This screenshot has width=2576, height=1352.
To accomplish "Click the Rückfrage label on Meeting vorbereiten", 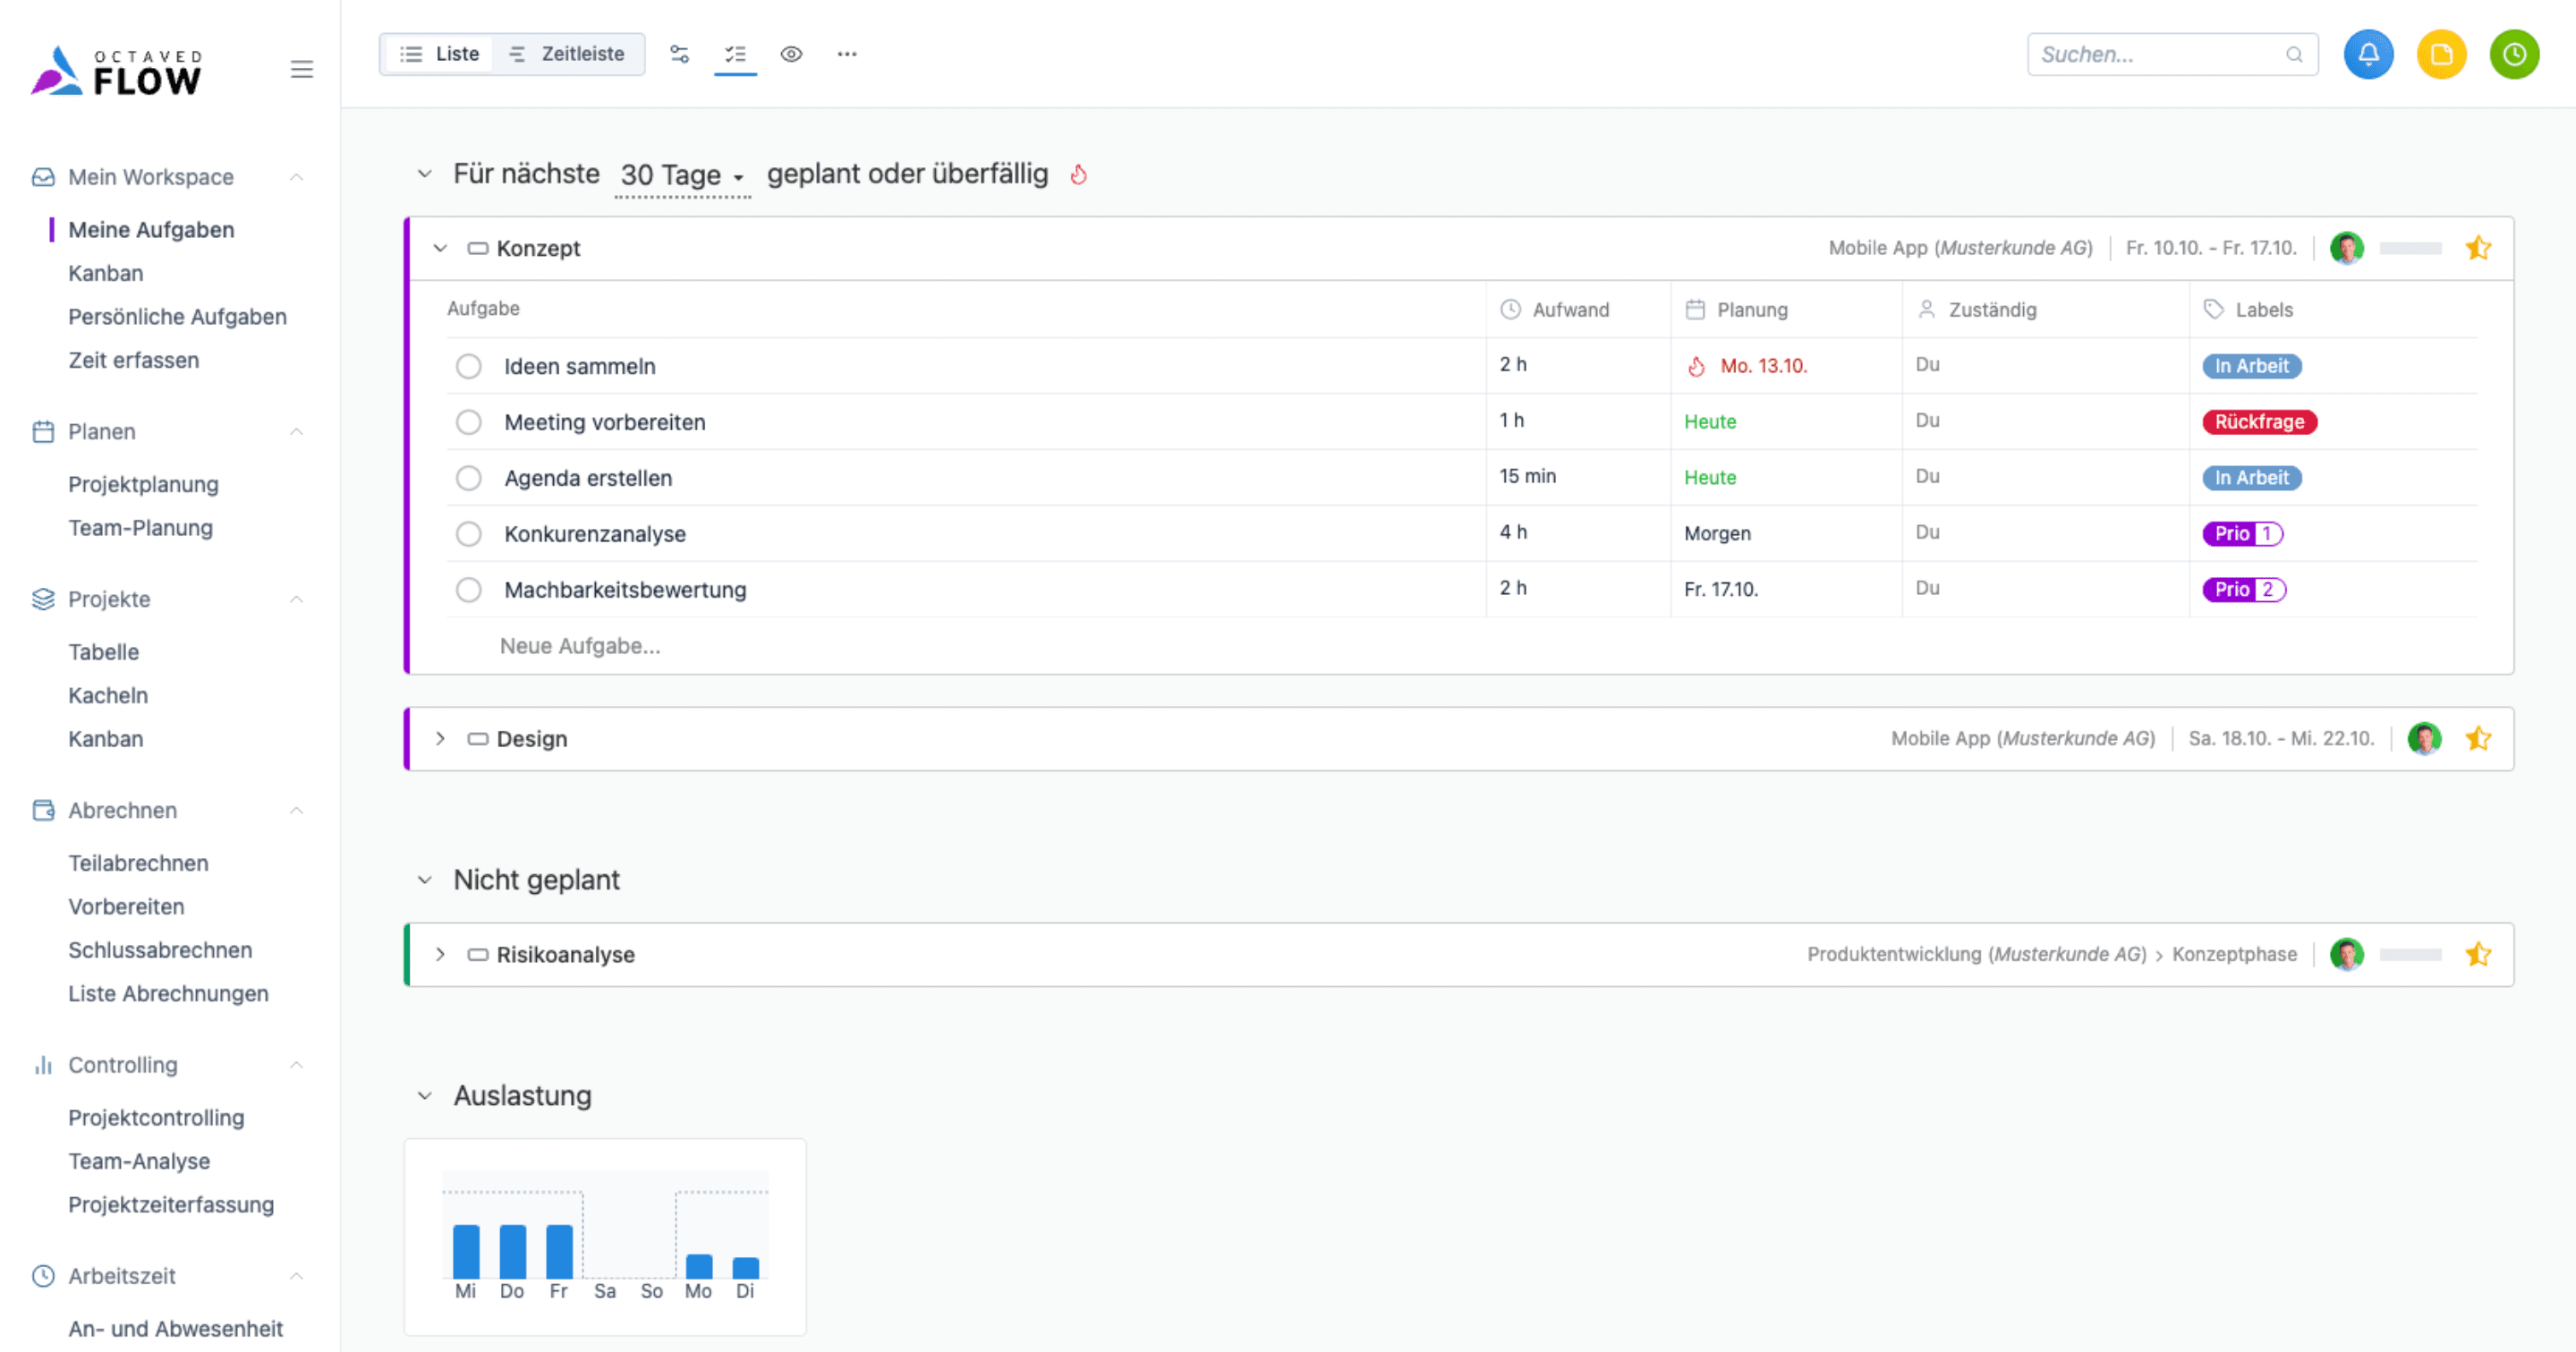I will point(2258,422).
